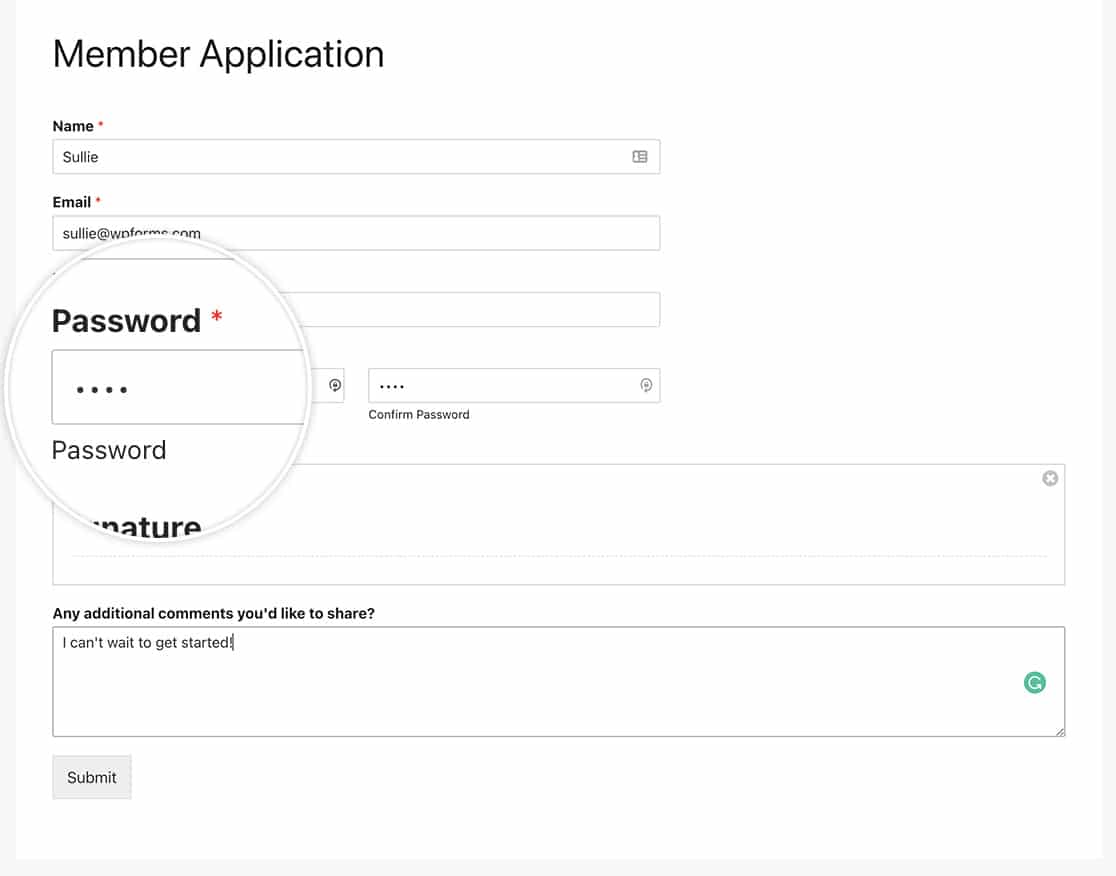Open the password manager icon beside Password field
The image size is (1116, 876).
click(x=334, y=385)
